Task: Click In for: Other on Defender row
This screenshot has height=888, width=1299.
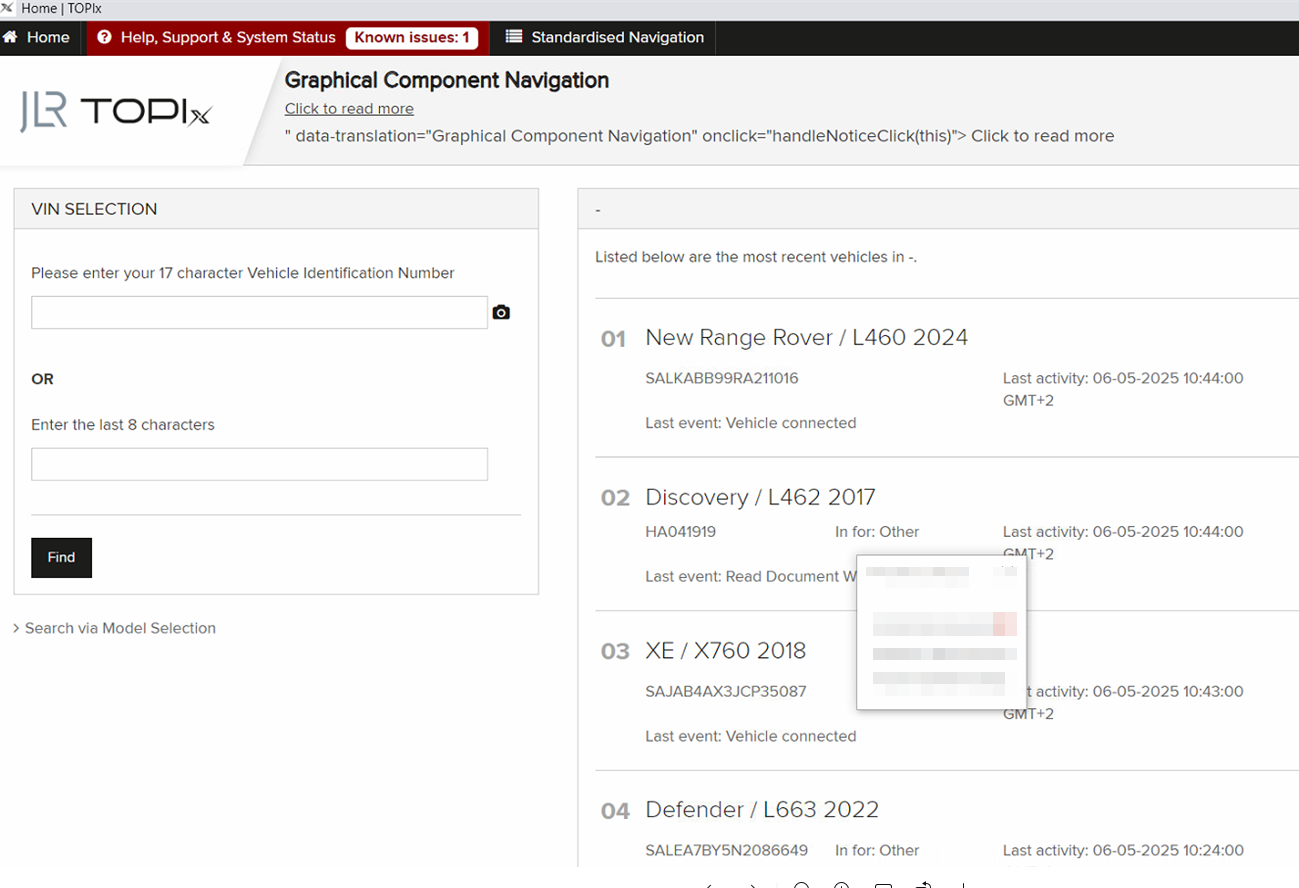Action: point(877,851)
